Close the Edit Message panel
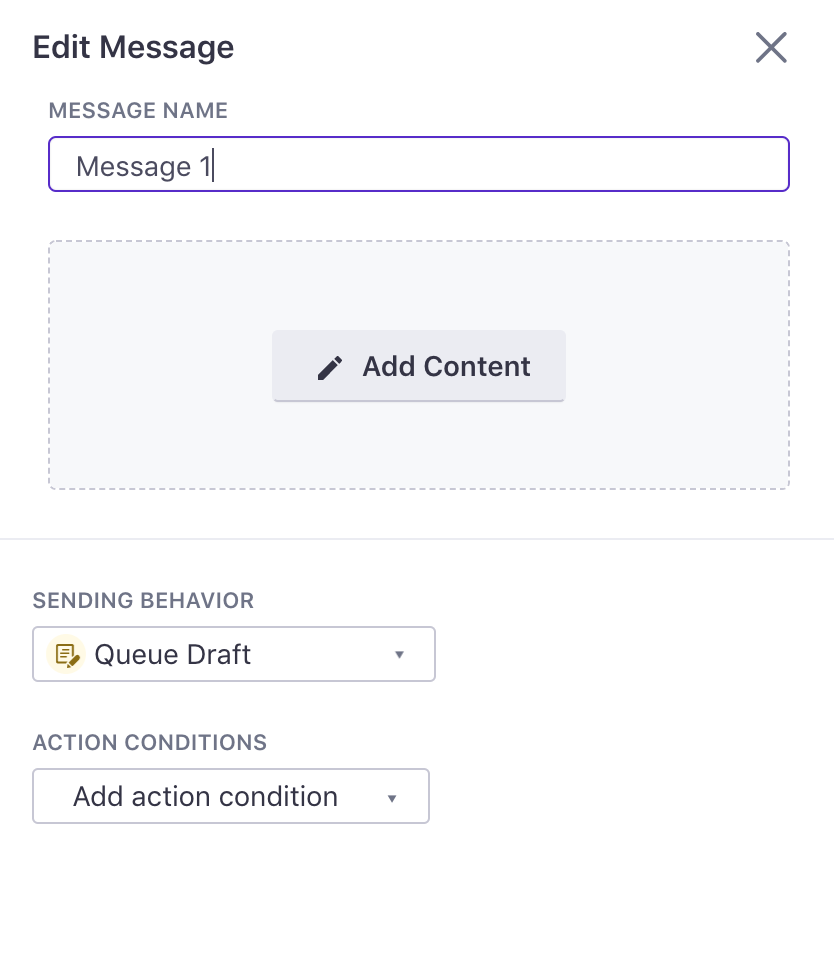834x974 pixels. [771, 48]
